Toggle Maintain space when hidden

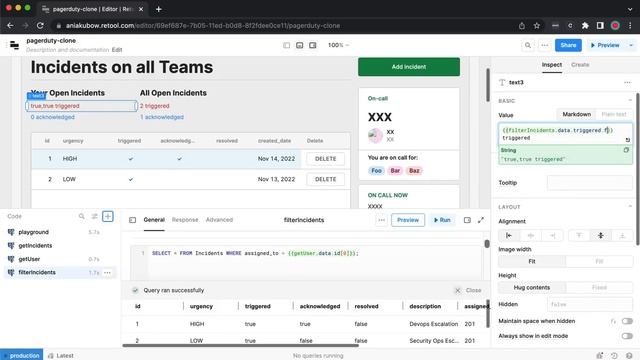[627, 321]
